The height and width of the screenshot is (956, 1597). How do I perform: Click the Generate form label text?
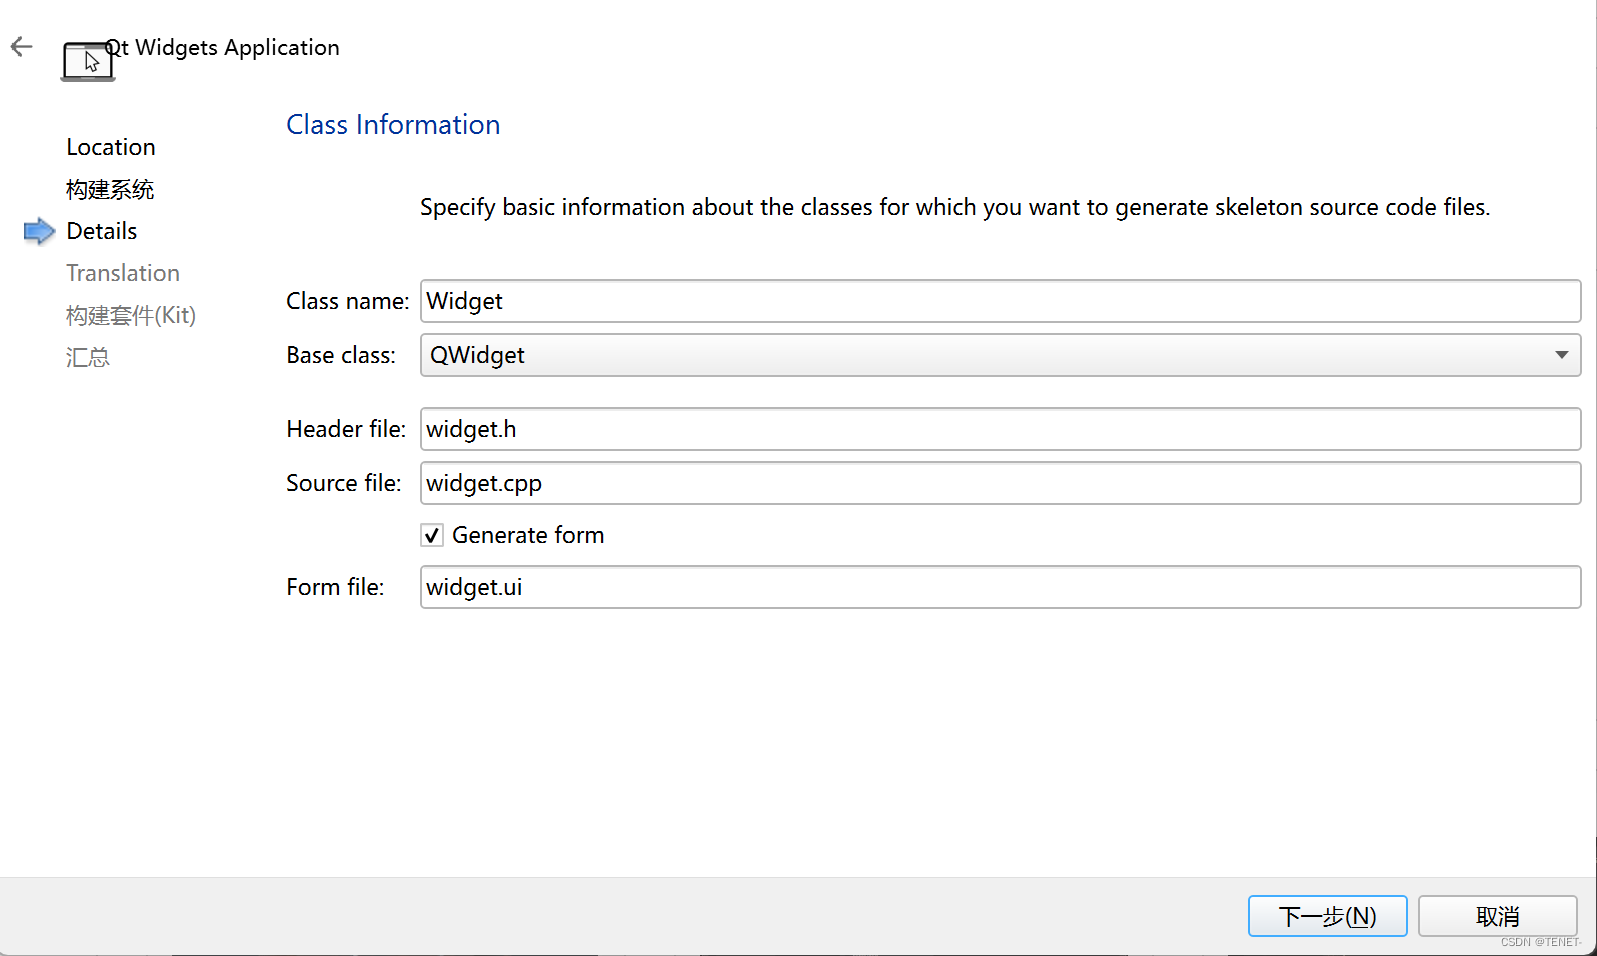(x=528, y=535)
